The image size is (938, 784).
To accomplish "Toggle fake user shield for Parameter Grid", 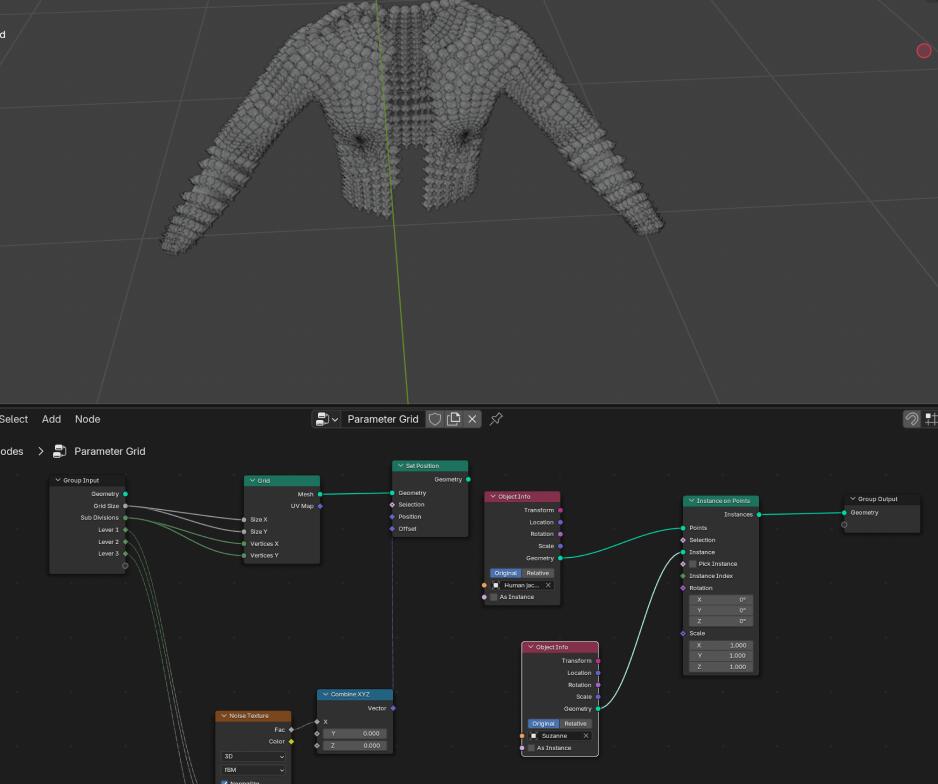I will [435, 419].
